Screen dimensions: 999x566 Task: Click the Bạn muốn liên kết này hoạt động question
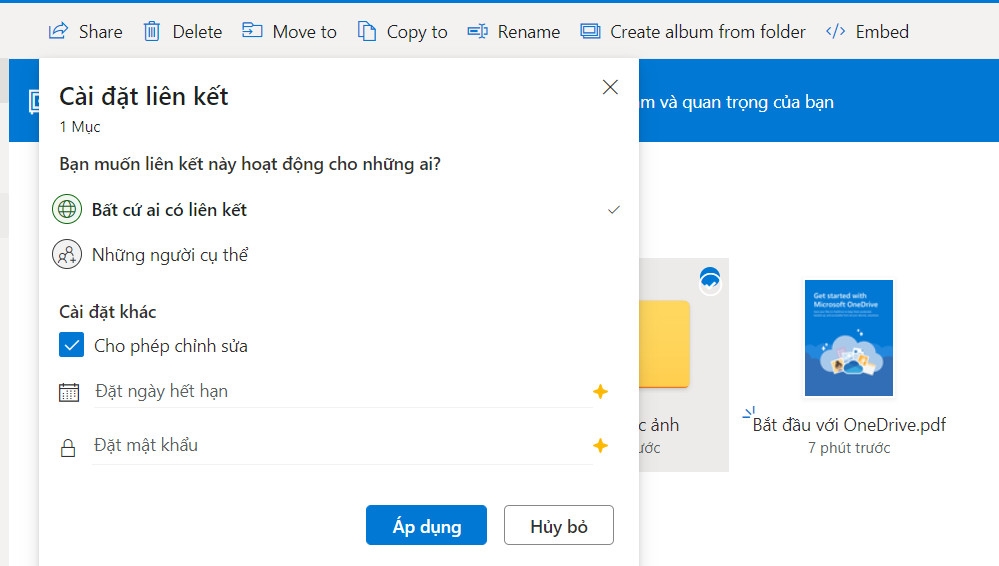(250, 164)
